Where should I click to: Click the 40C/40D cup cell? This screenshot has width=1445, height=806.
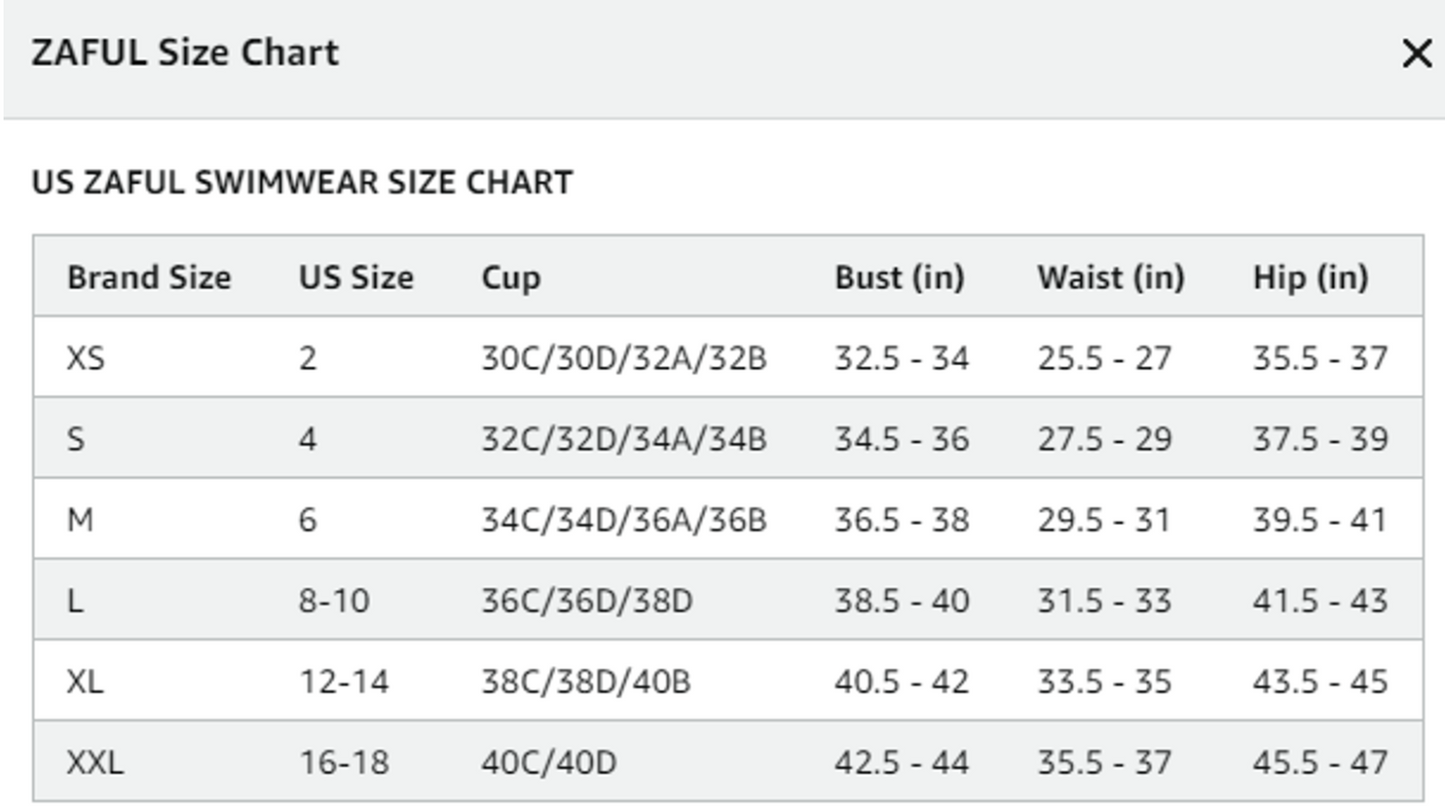pyautogui.click(x=549, y=763)
